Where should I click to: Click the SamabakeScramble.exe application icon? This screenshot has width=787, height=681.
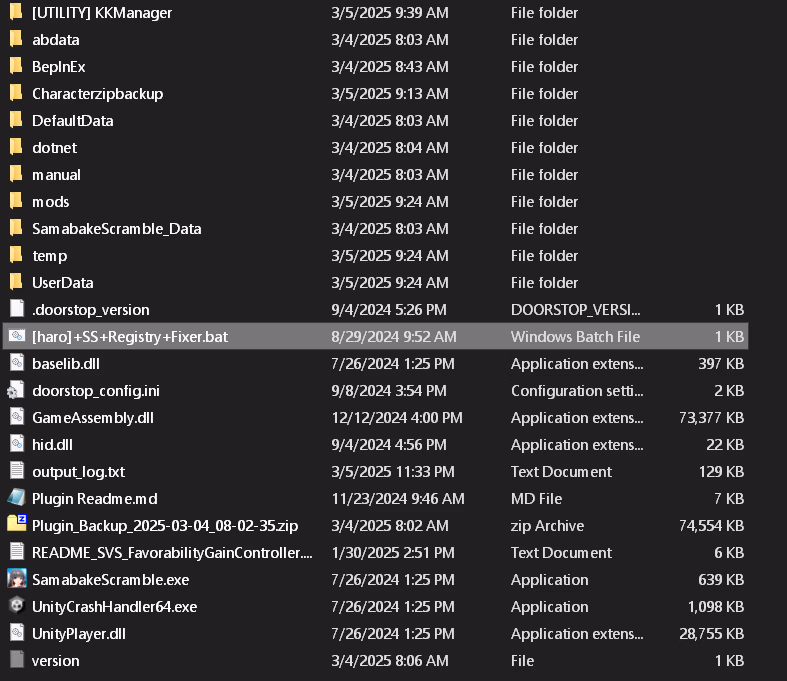[16, 579]
